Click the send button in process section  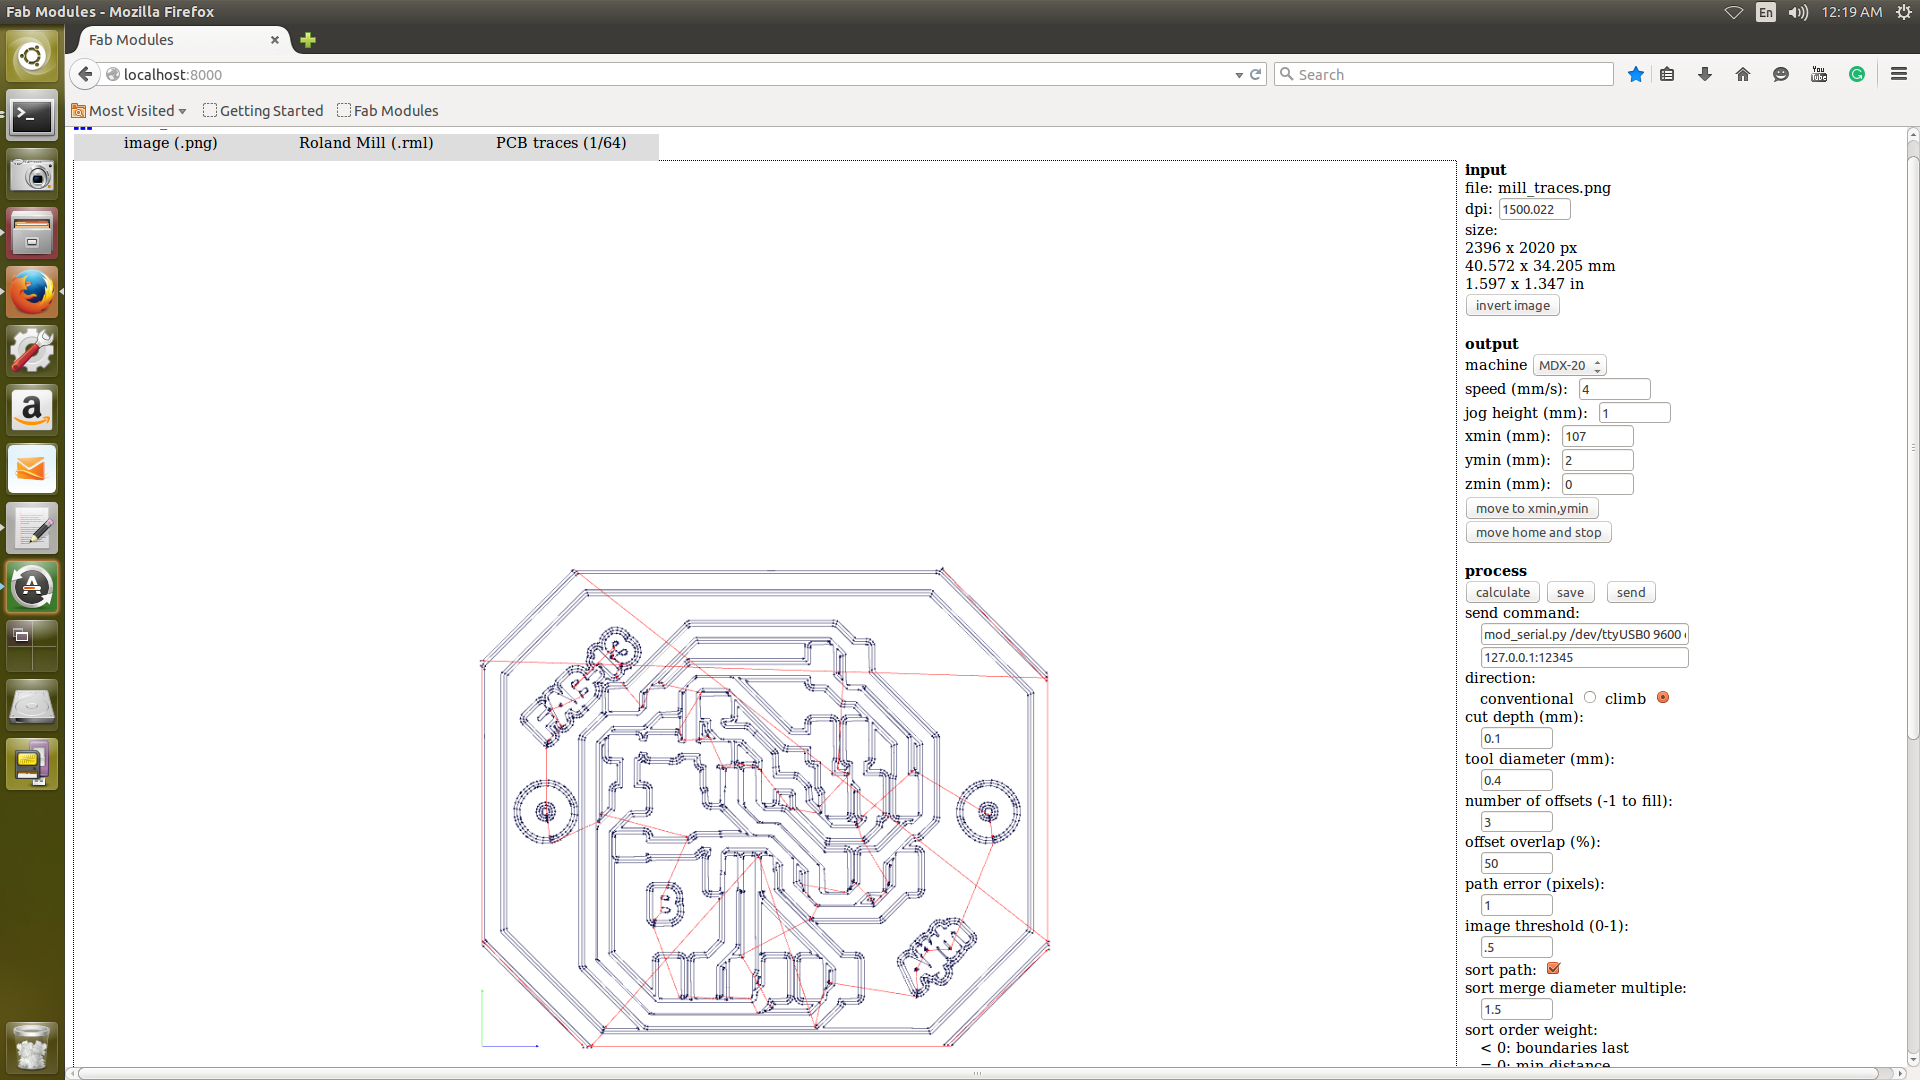coord(1631,591)
